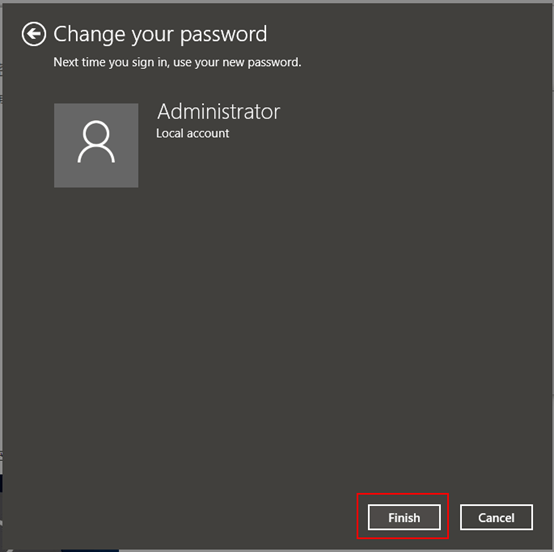554x552 pixels.
Task: Click the Cancel button beside Finish
Action: [x=496, y=517]
